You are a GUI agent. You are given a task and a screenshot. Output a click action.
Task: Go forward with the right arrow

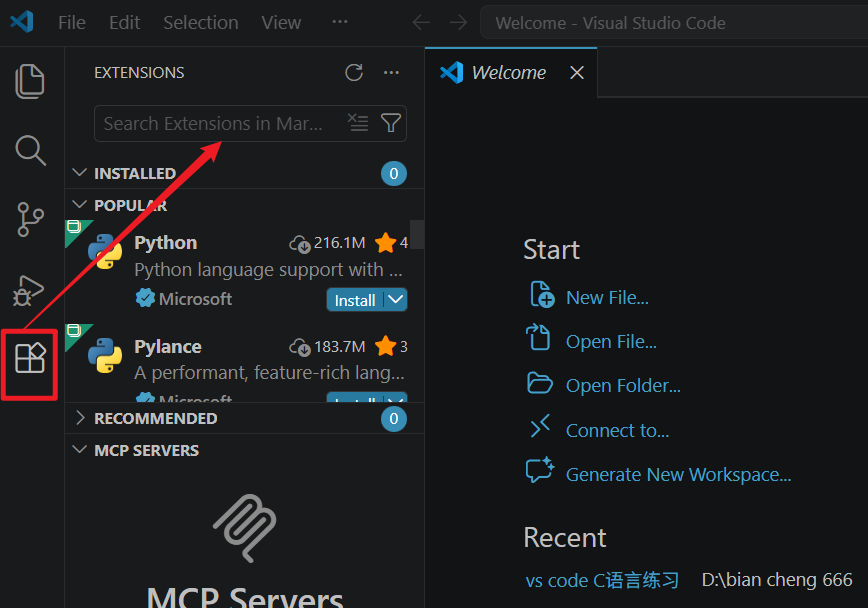point(458,23)
